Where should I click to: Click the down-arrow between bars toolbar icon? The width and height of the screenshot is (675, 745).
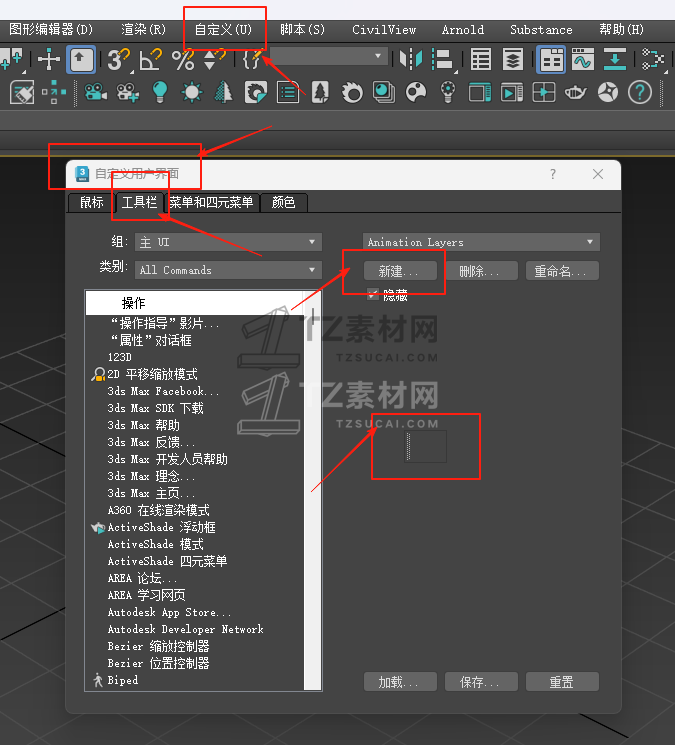tap(615, 59)
